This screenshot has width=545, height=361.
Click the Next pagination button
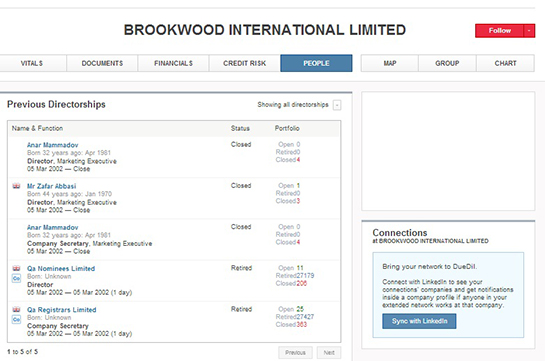click(x=329, y=353)
